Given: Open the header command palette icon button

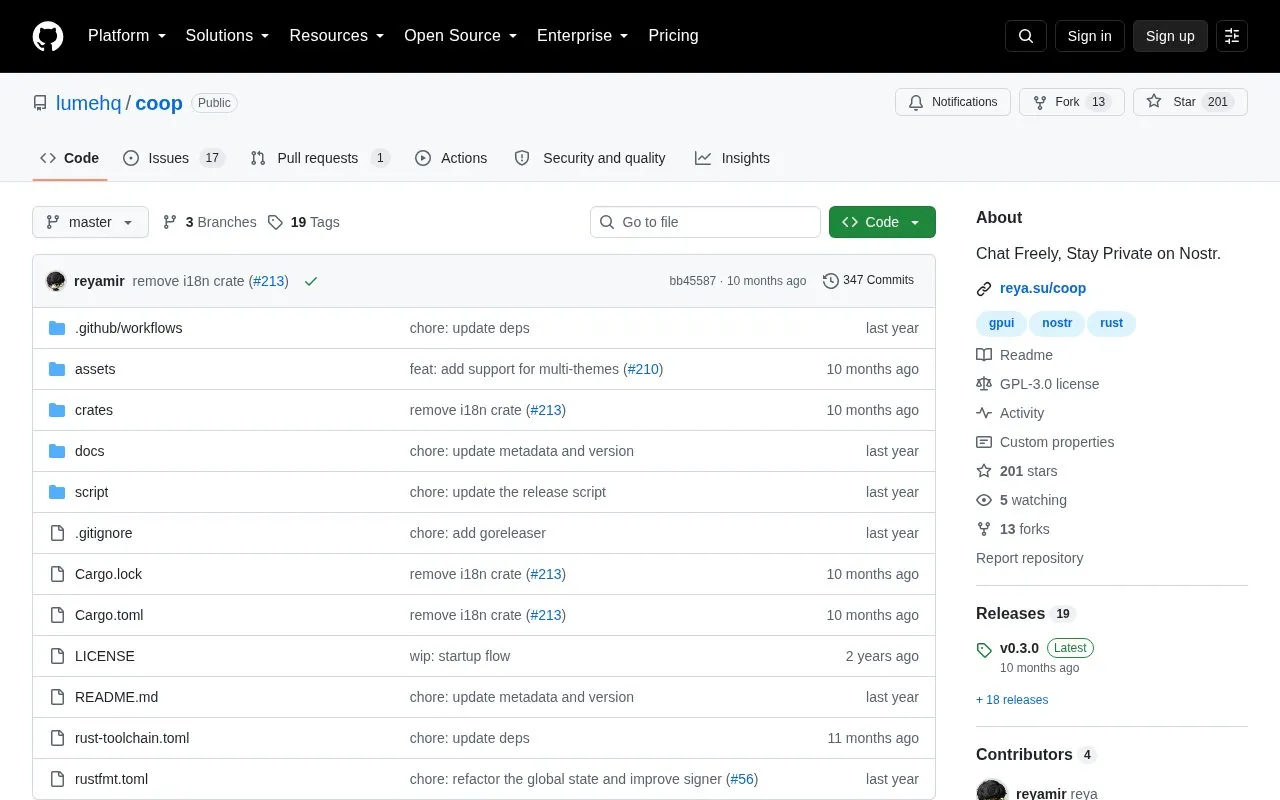Looking at the screenshot, I should tap(1232, 36).
